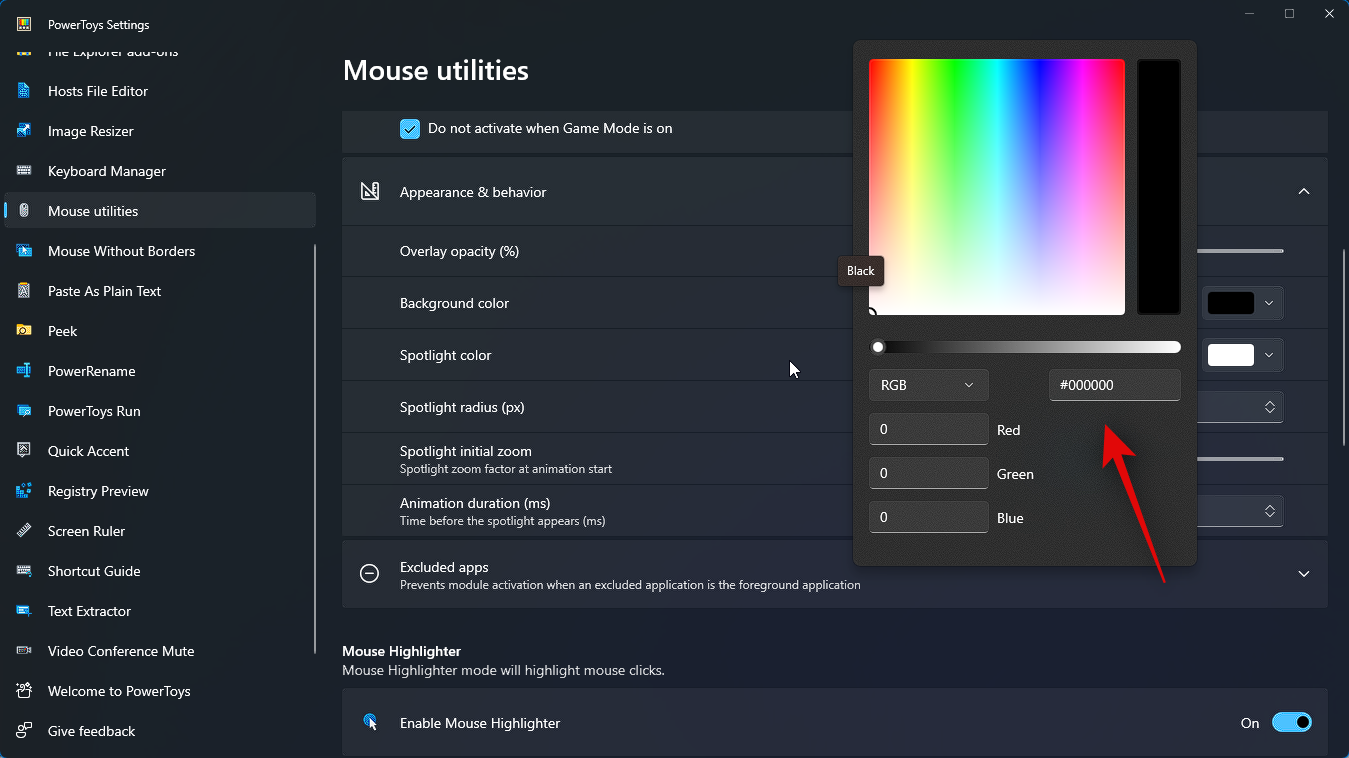Click the Spotlight radius spinner arrows
1349x758 pixels.
pos(1269,407)
